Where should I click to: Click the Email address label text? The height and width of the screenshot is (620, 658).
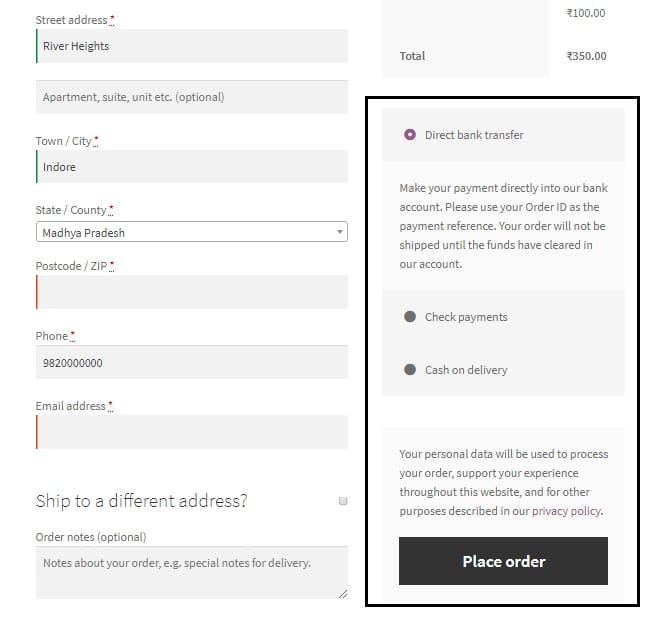click(x=71, y=406)
